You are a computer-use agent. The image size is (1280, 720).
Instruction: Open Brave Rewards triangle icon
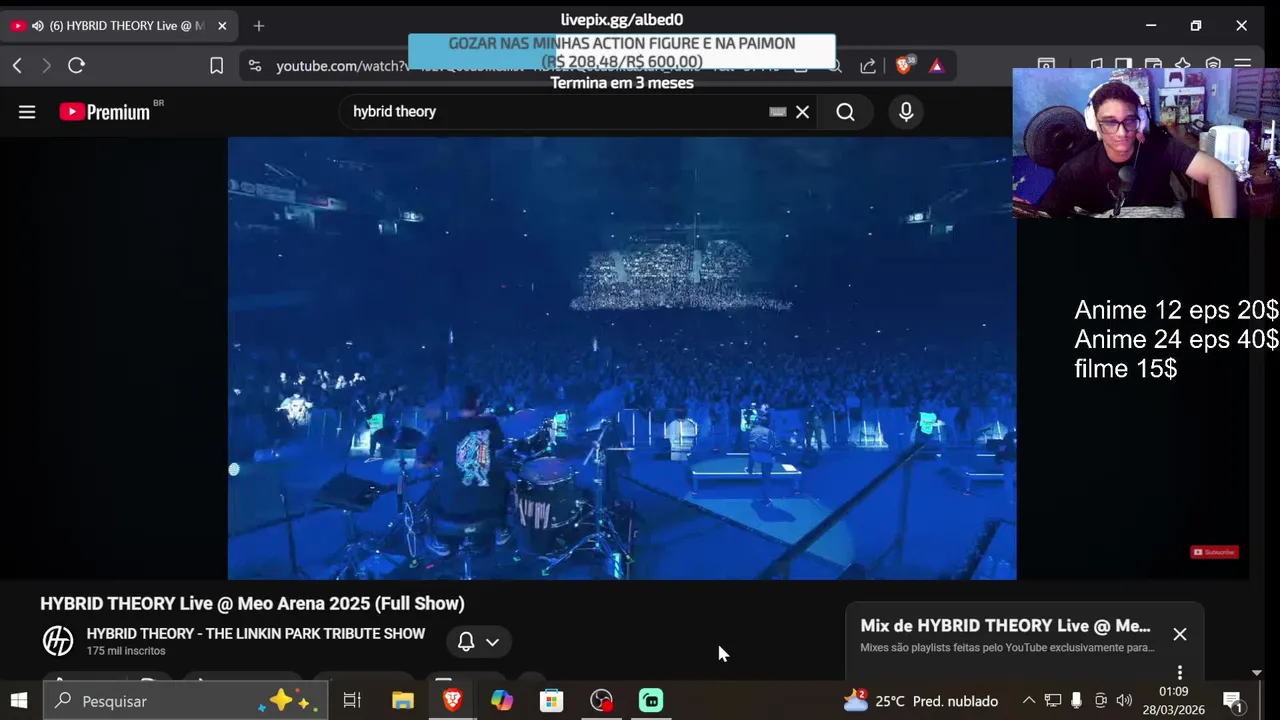click(936, 66)
